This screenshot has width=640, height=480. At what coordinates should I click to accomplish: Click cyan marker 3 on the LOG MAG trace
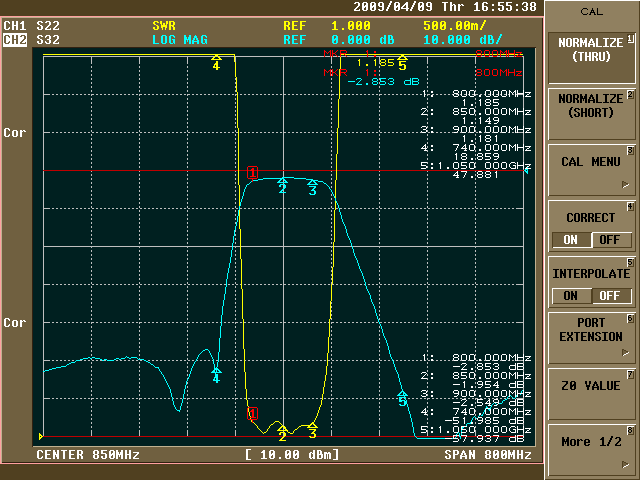[x=312, y=187]
